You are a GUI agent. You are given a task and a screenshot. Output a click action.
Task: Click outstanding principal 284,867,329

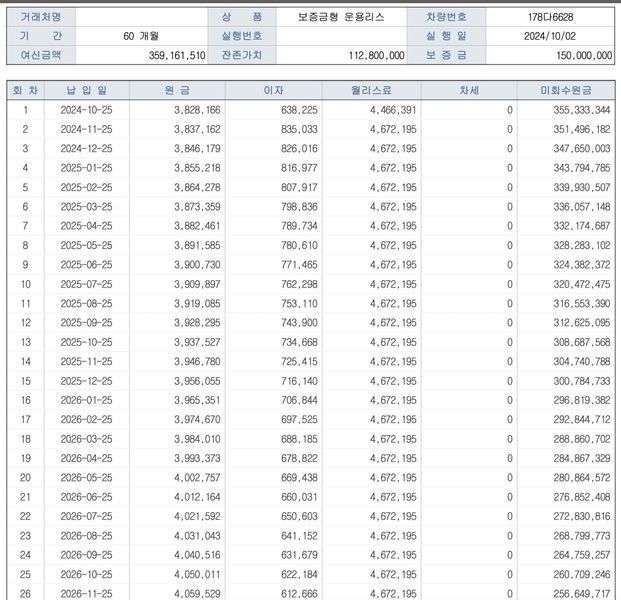pos(582,458)
